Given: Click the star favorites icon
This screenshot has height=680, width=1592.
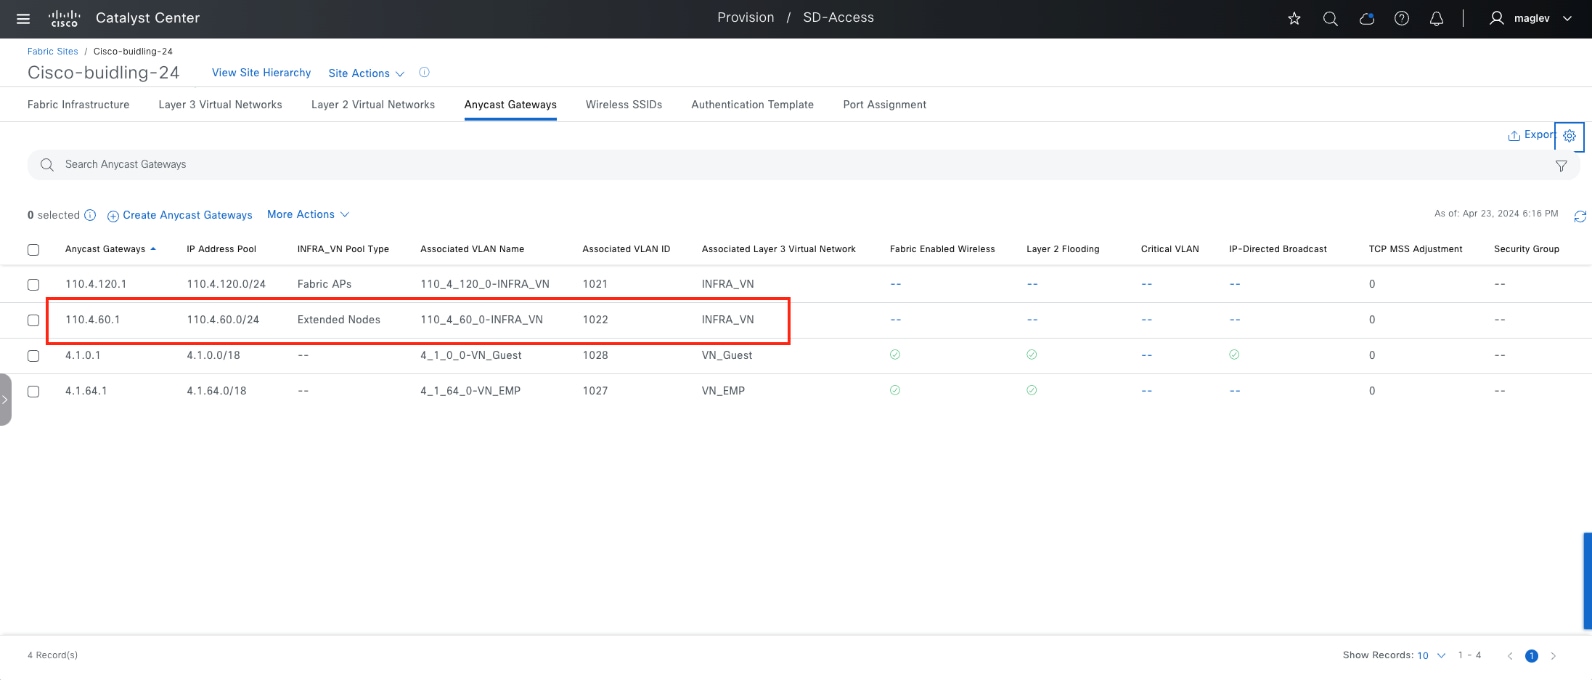Looking at the screenshot, I should pyautogui.click(x=1294, y=18).
